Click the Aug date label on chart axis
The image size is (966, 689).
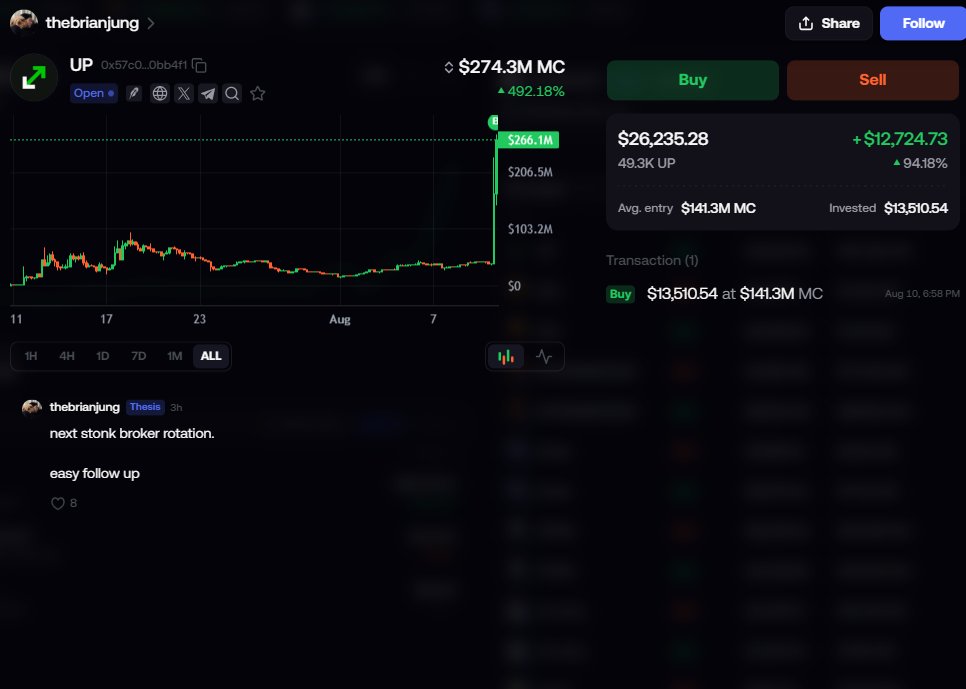point(339,319)
